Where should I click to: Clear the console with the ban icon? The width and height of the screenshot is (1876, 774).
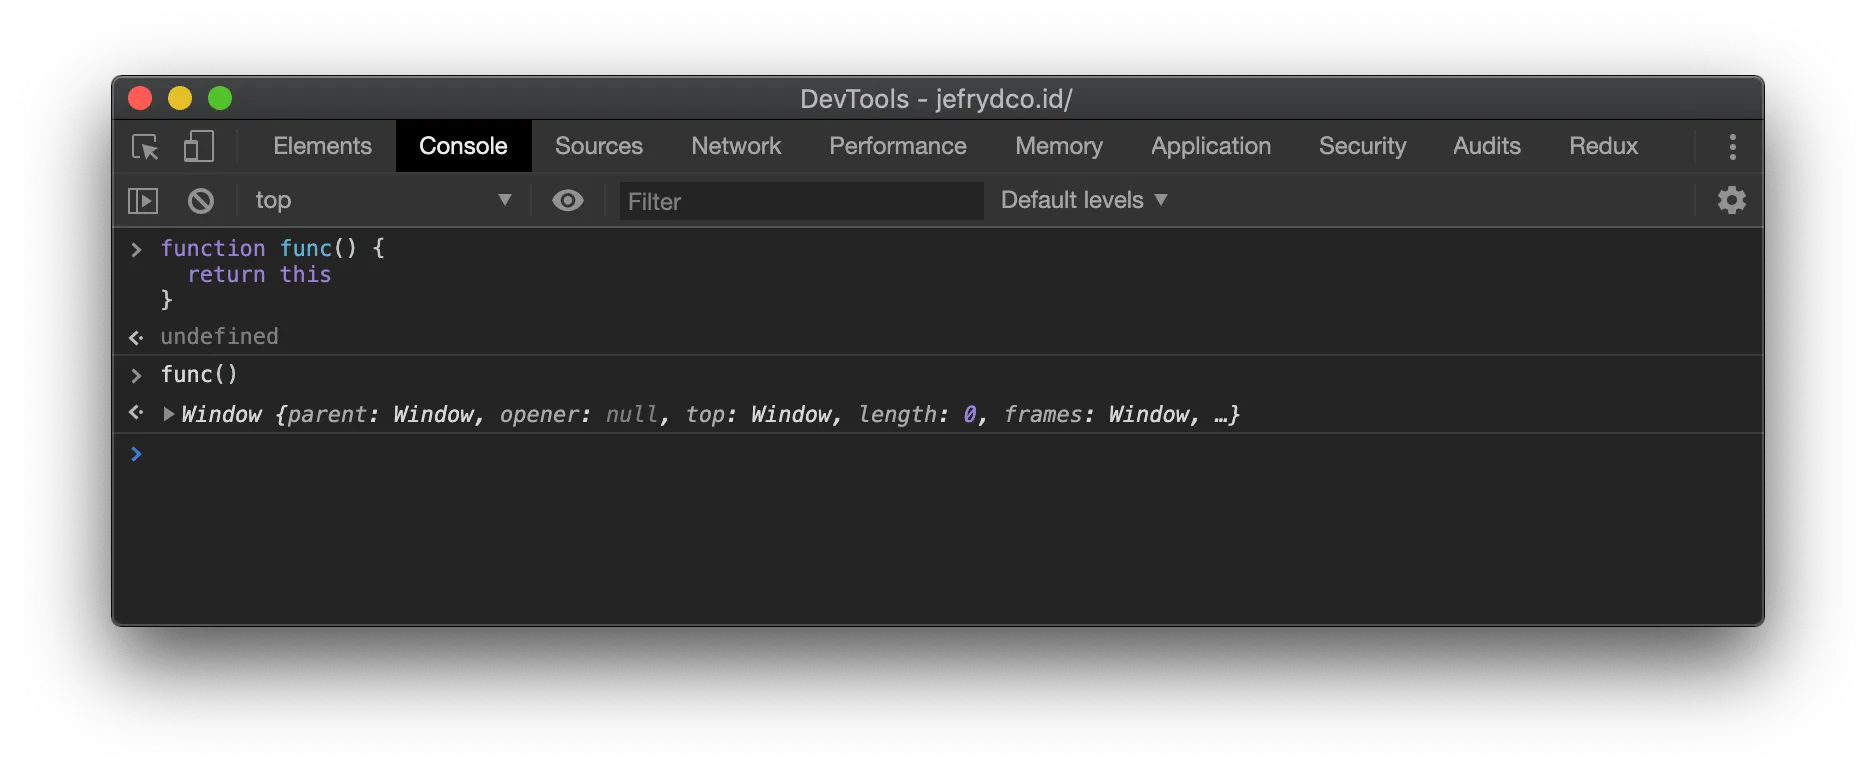(201, 201)
